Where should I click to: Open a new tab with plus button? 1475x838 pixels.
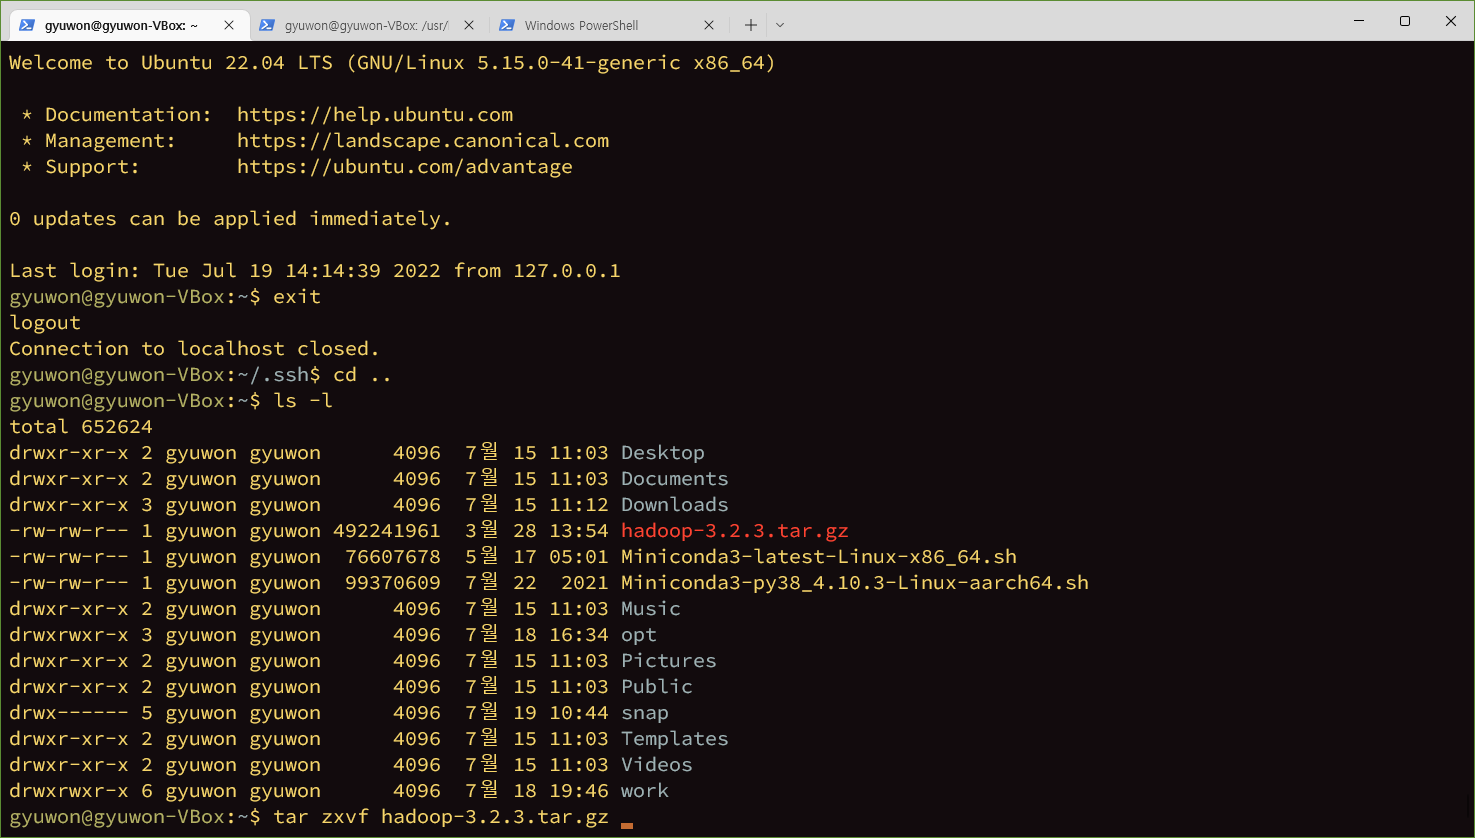coord(751,25)
